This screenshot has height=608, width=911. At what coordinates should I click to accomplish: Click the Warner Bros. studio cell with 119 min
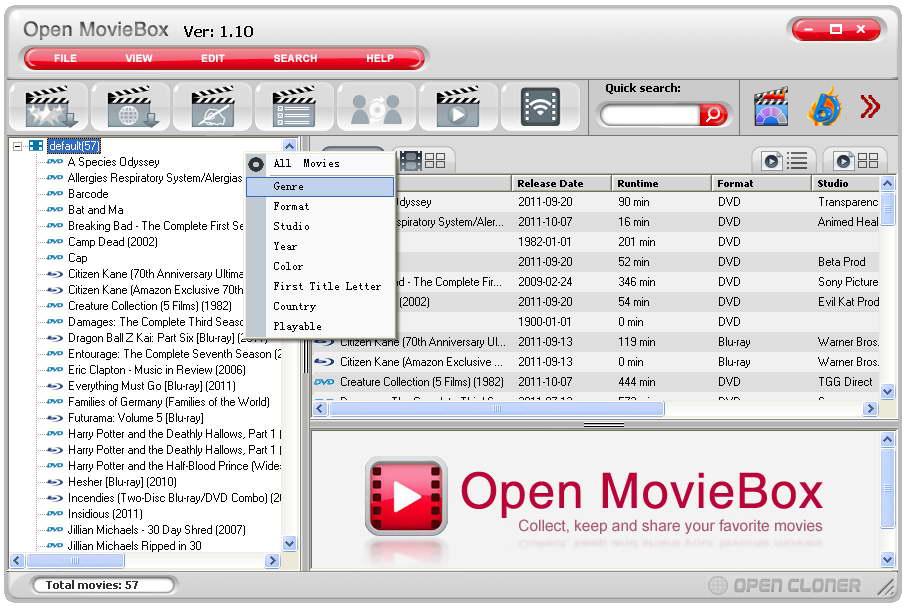[x=848, y=342]
